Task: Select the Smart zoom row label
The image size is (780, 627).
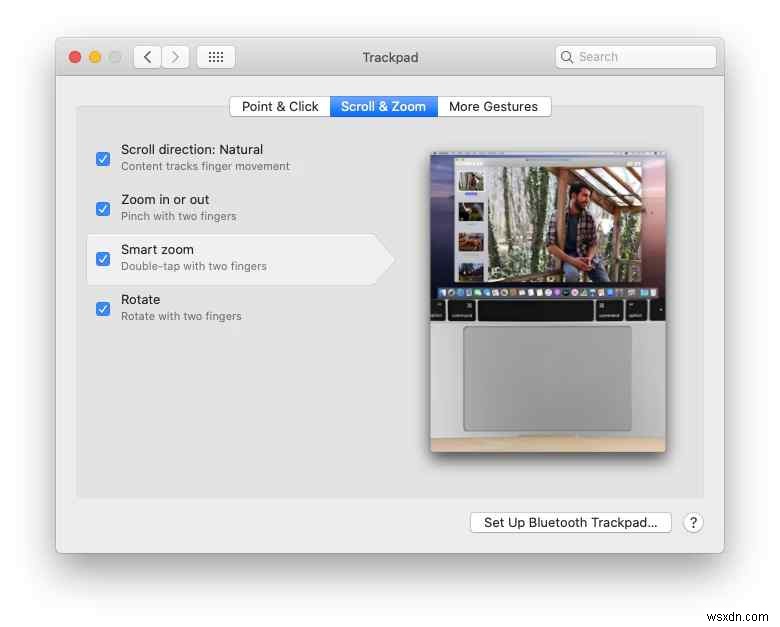Action: [157, 249]
